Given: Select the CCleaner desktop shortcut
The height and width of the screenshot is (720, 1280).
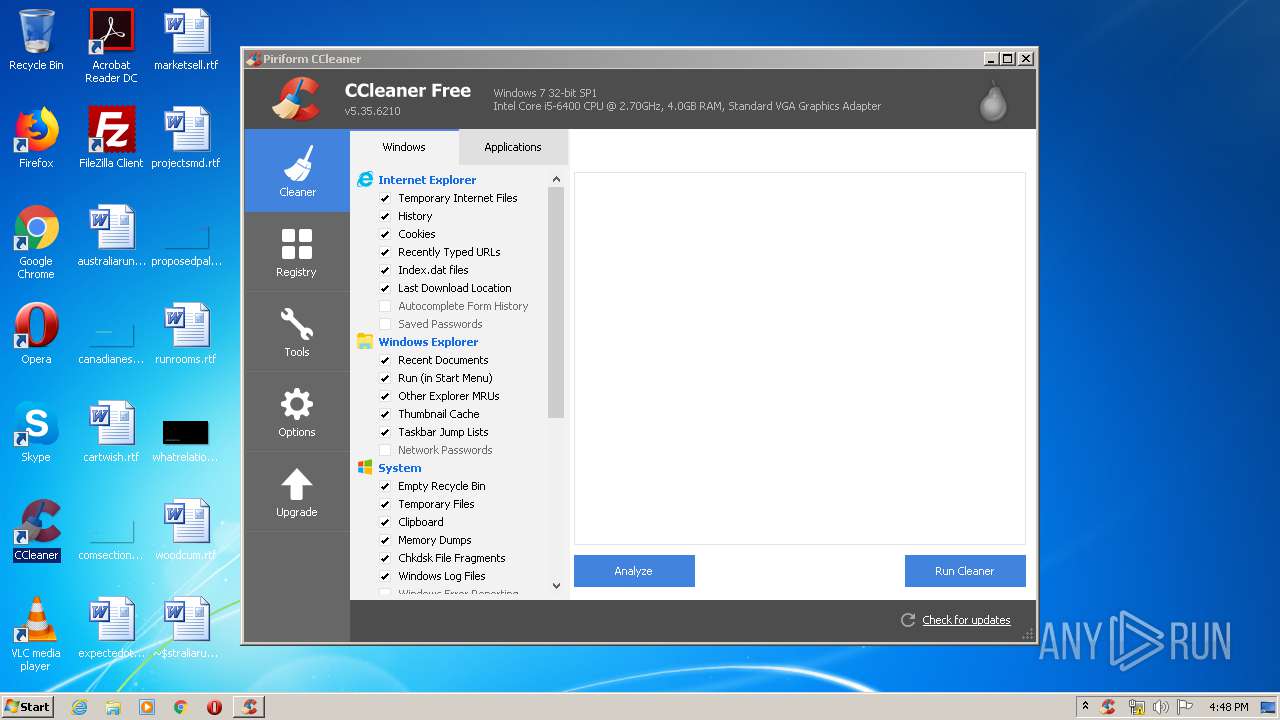Looking at the screenshot, I should [36, 530].
